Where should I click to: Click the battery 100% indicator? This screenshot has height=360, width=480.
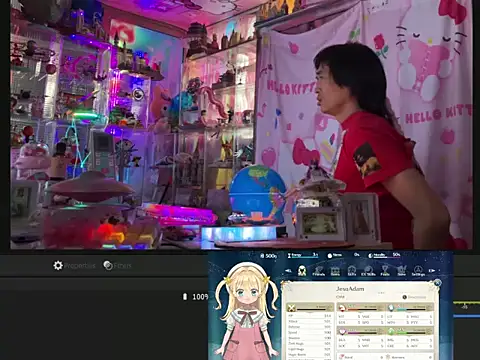tap(195, 297)
